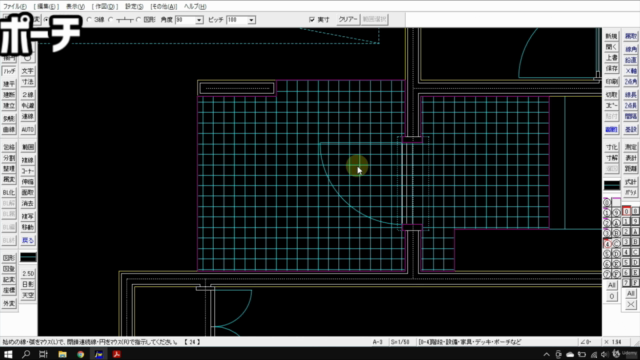Screen dimensions: 640x360
Task: Select the 複線 offset line tool
Action: click(x=28, y=160)
